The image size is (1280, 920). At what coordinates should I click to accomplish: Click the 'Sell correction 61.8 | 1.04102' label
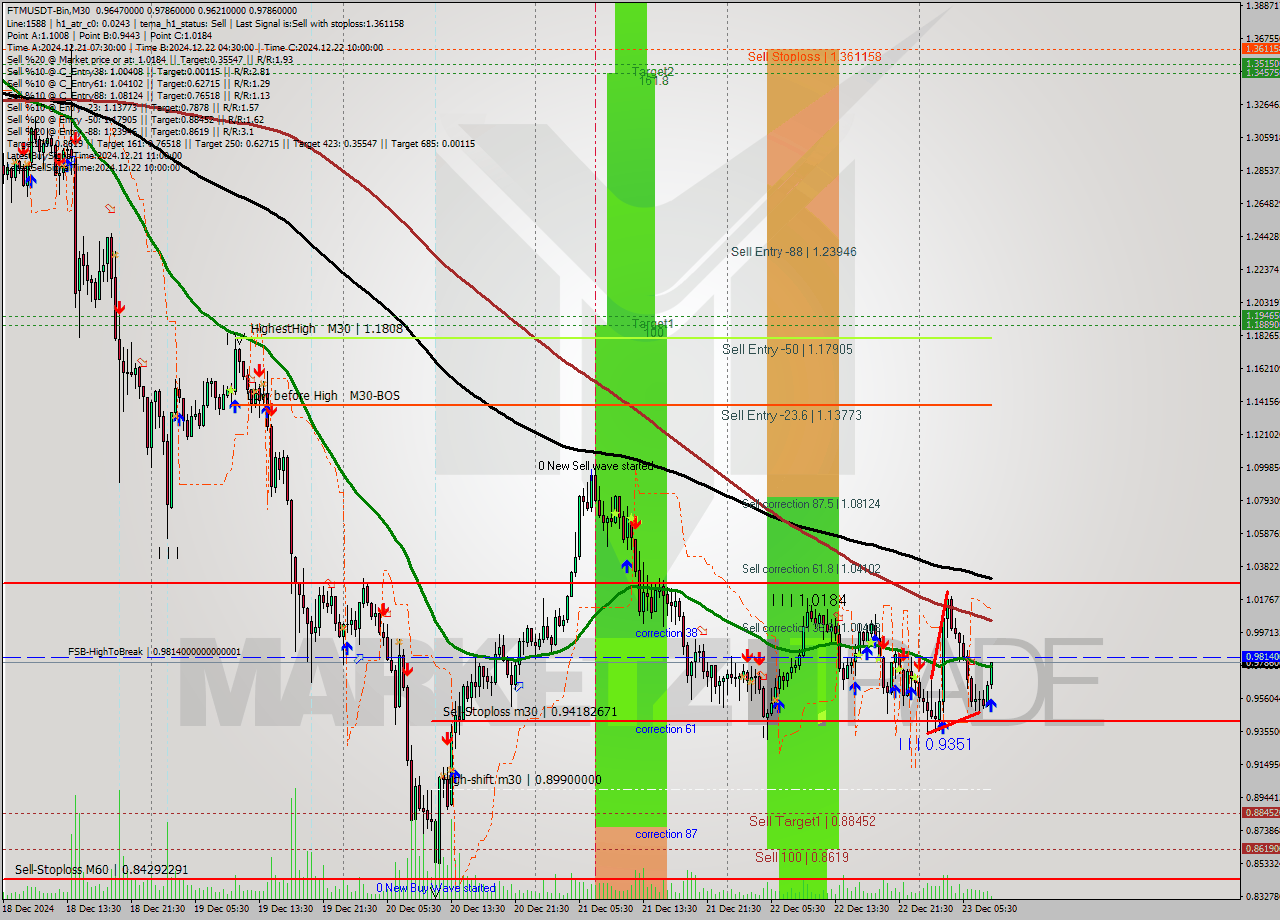[x=811, y=569]
